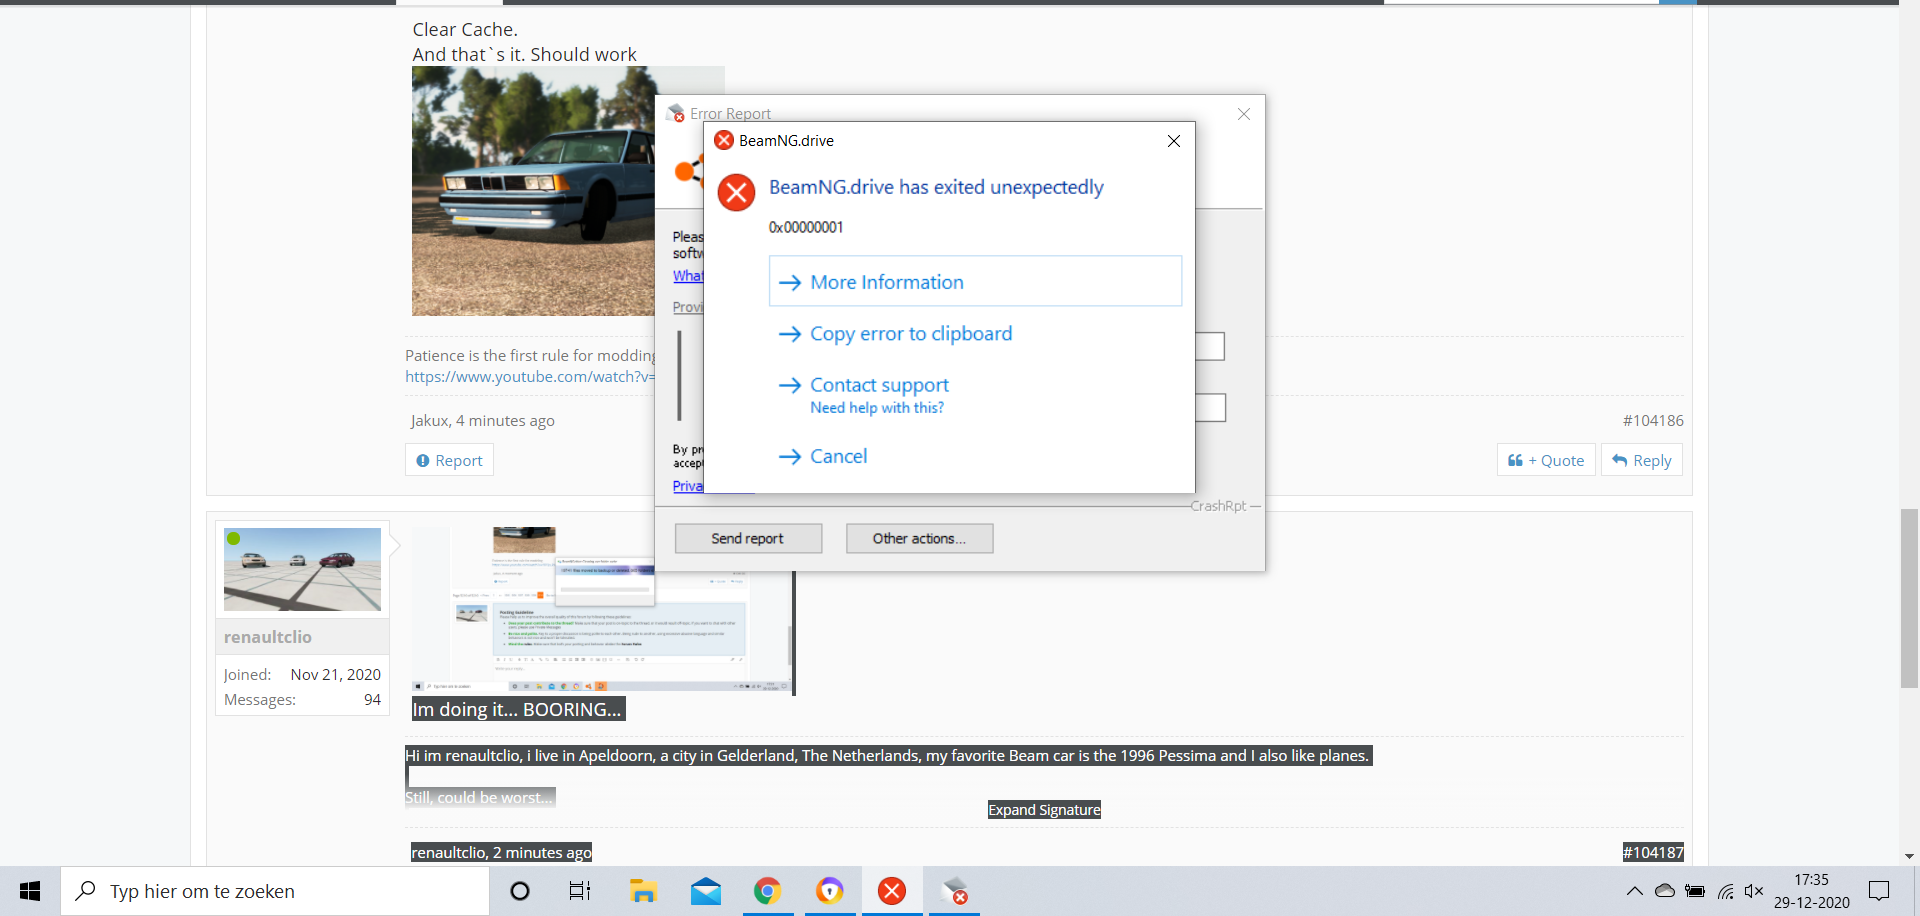Open the YouTube link in signature
This screenshot has width=1920, height=916.
pos(530,377)
